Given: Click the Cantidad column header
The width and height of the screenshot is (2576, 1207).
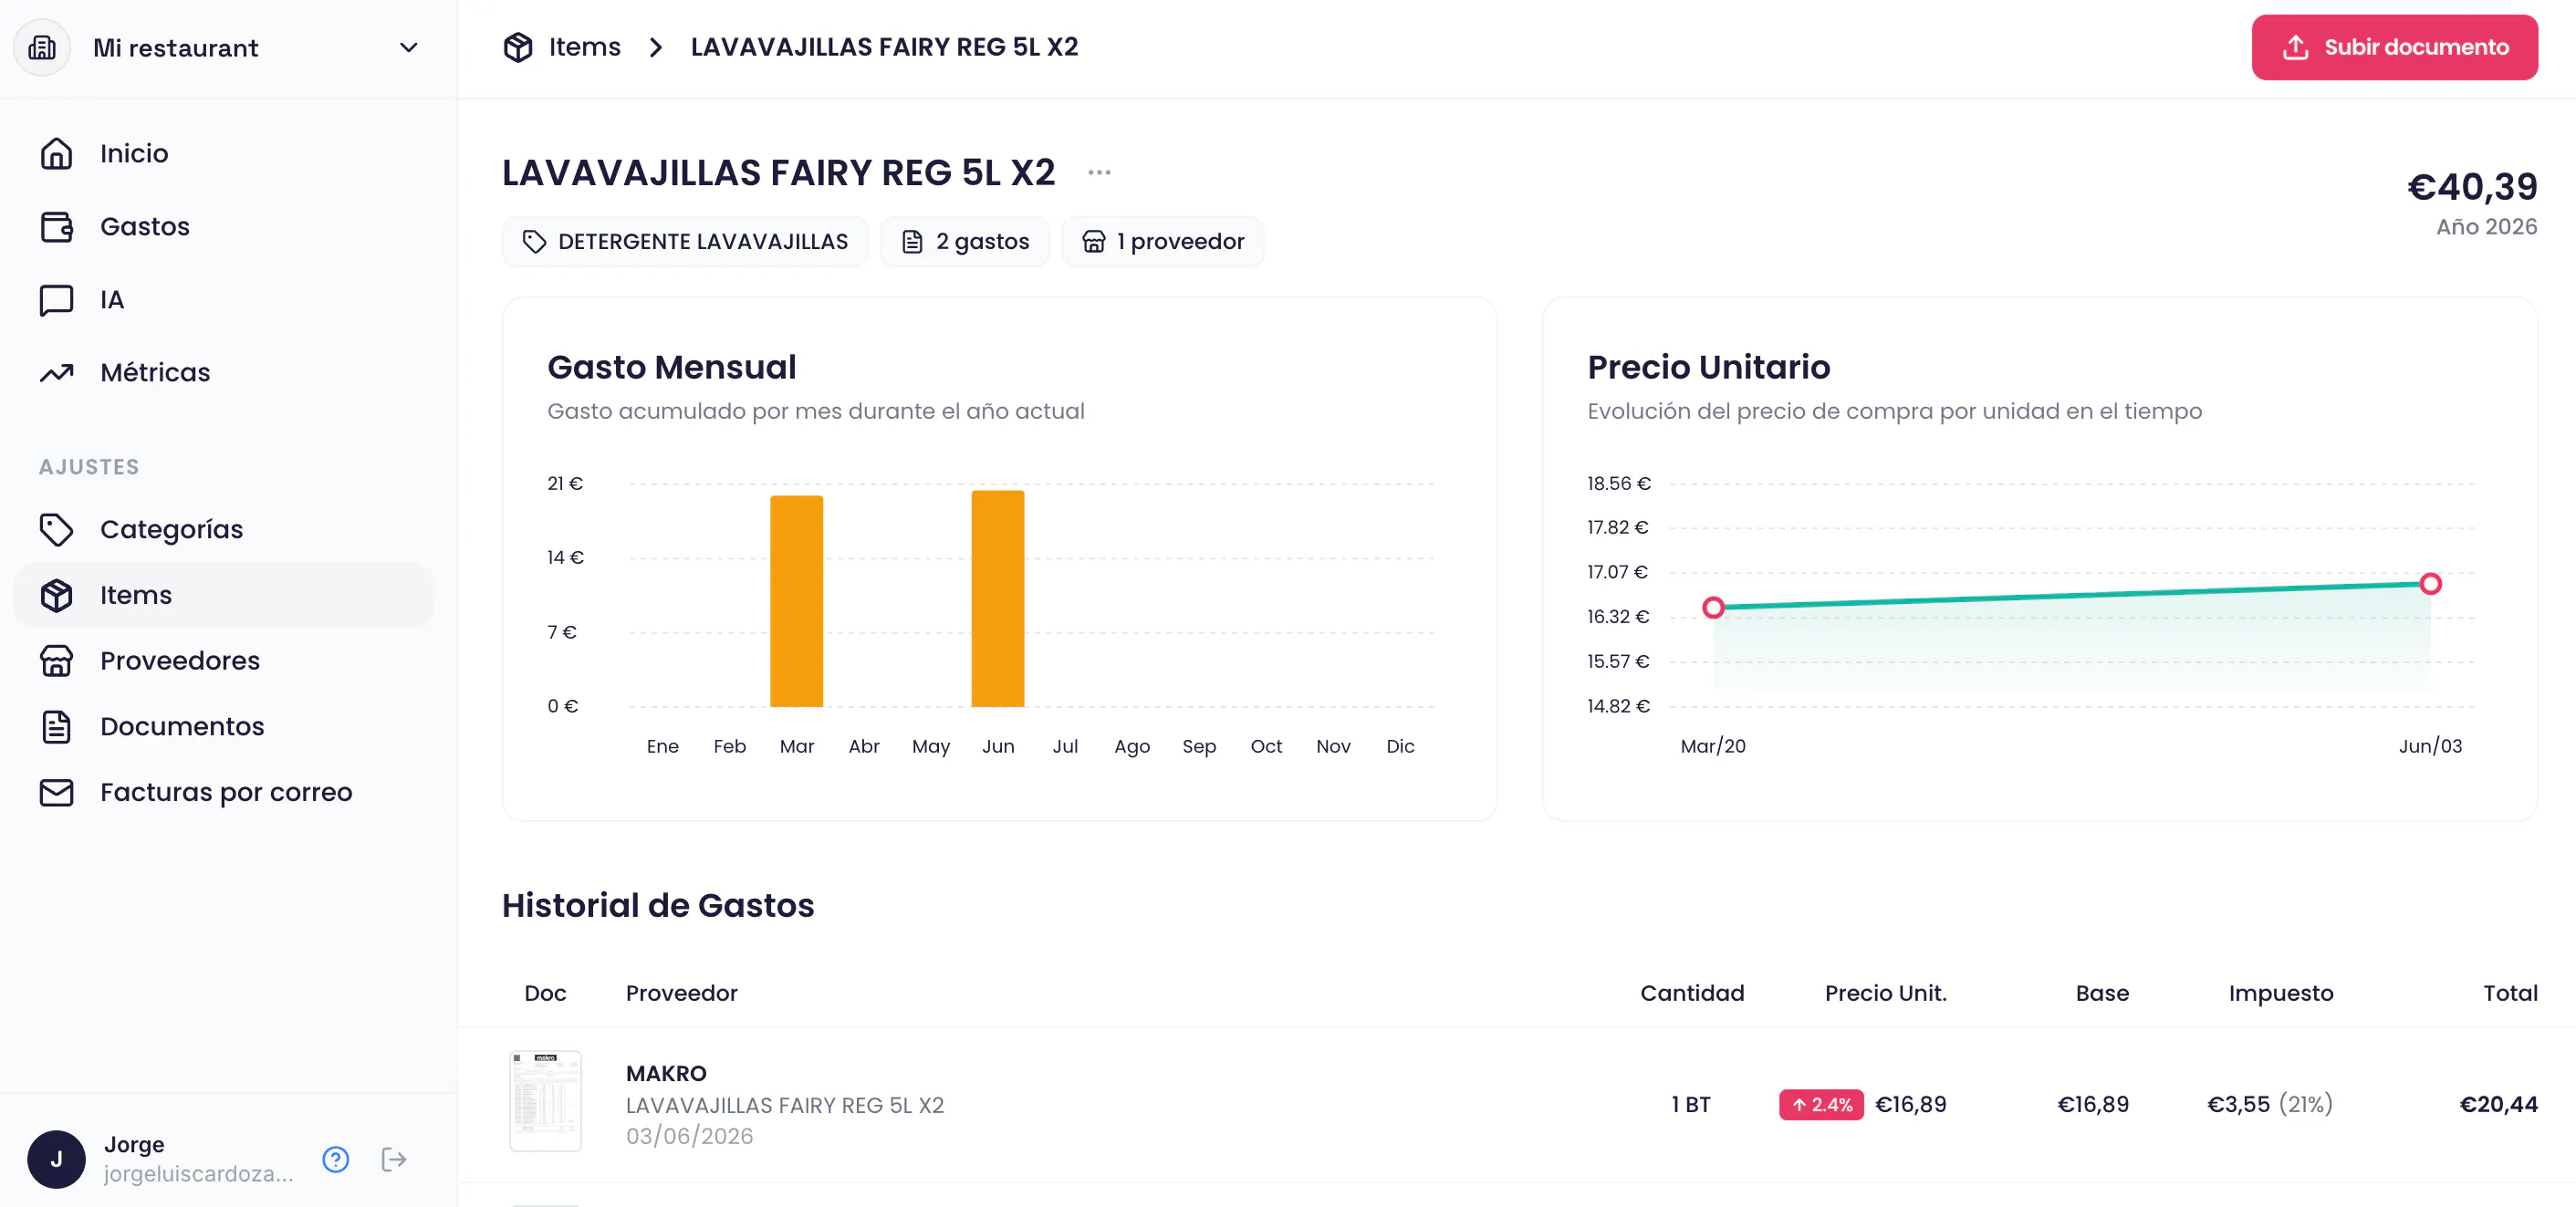Looking at the screenshot, I should pyautogui.click(x=1692, y=993).
